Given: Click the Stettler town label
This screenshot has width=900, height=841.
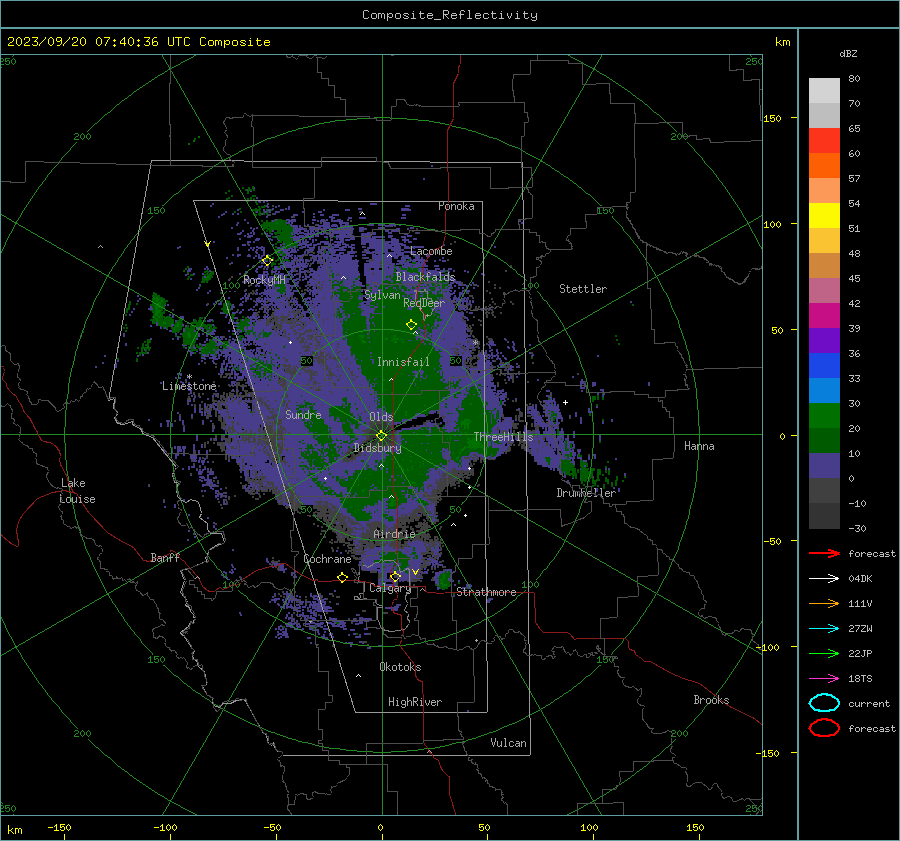Looking at the screenshot, I should [x=583, y=289].
